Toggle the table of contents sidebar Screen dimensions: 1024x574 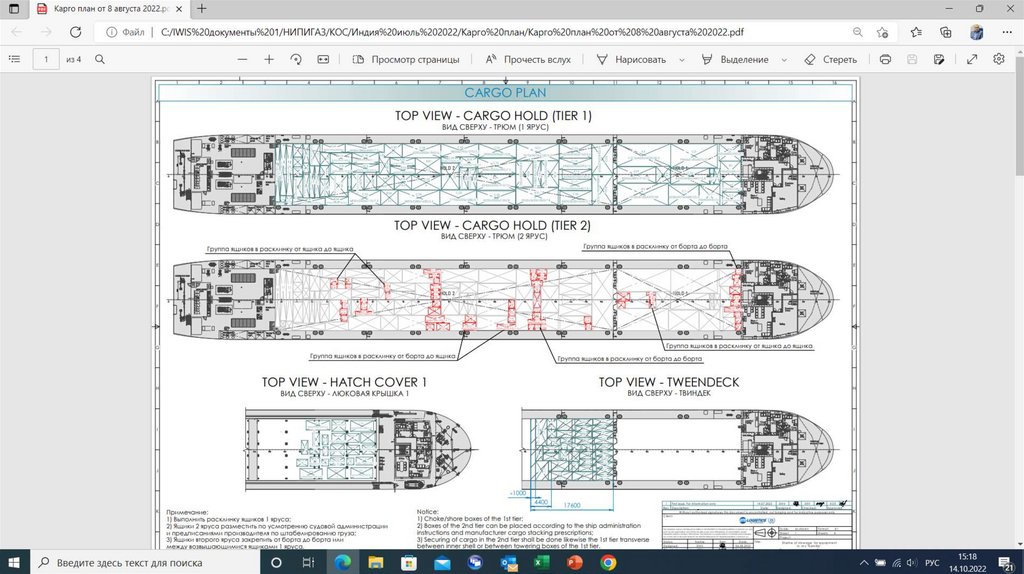point(14,59)
